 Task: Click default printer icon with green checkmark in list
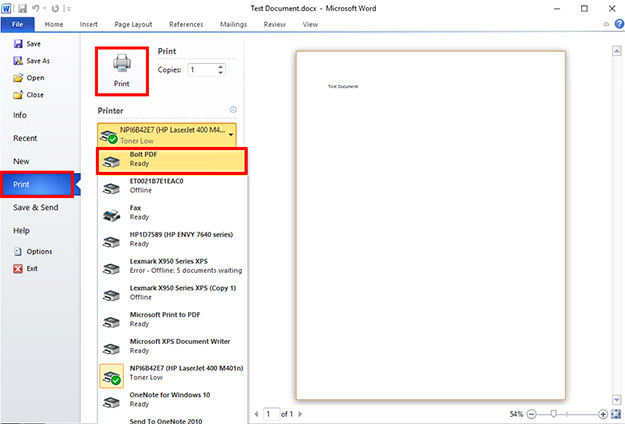112,376
